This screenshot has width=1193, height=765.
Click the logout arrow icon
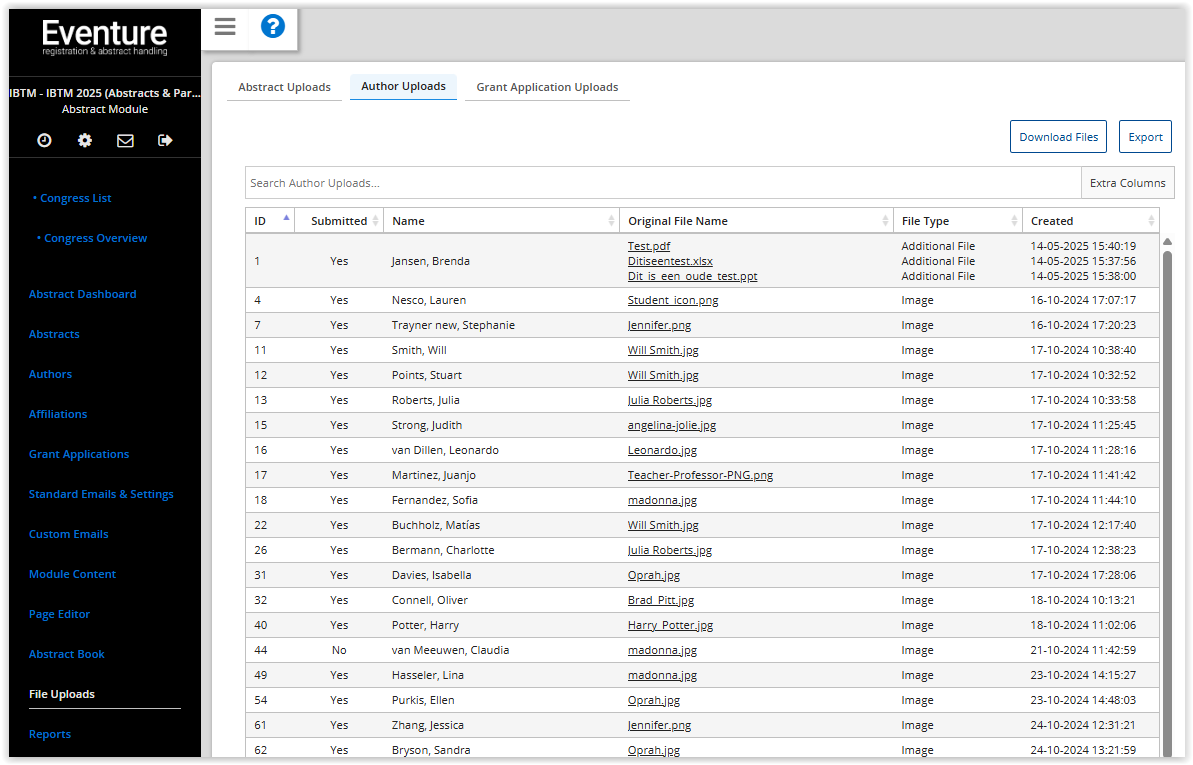(x=165, y=140)
